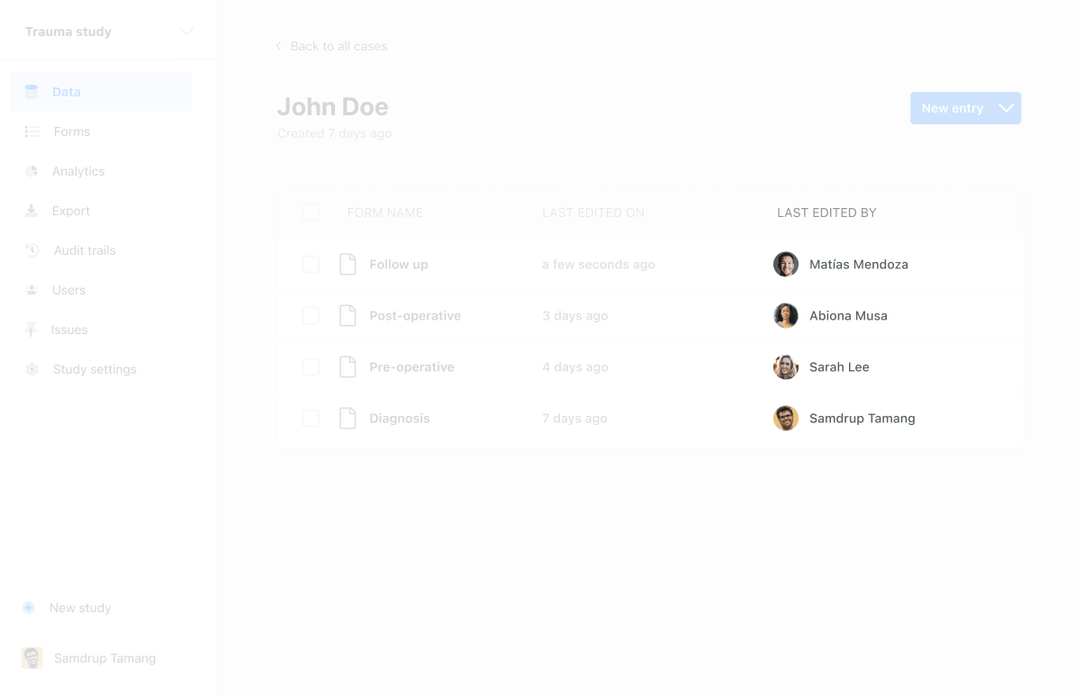Open Audit trails via its clock icon

(x=31, y=250)
